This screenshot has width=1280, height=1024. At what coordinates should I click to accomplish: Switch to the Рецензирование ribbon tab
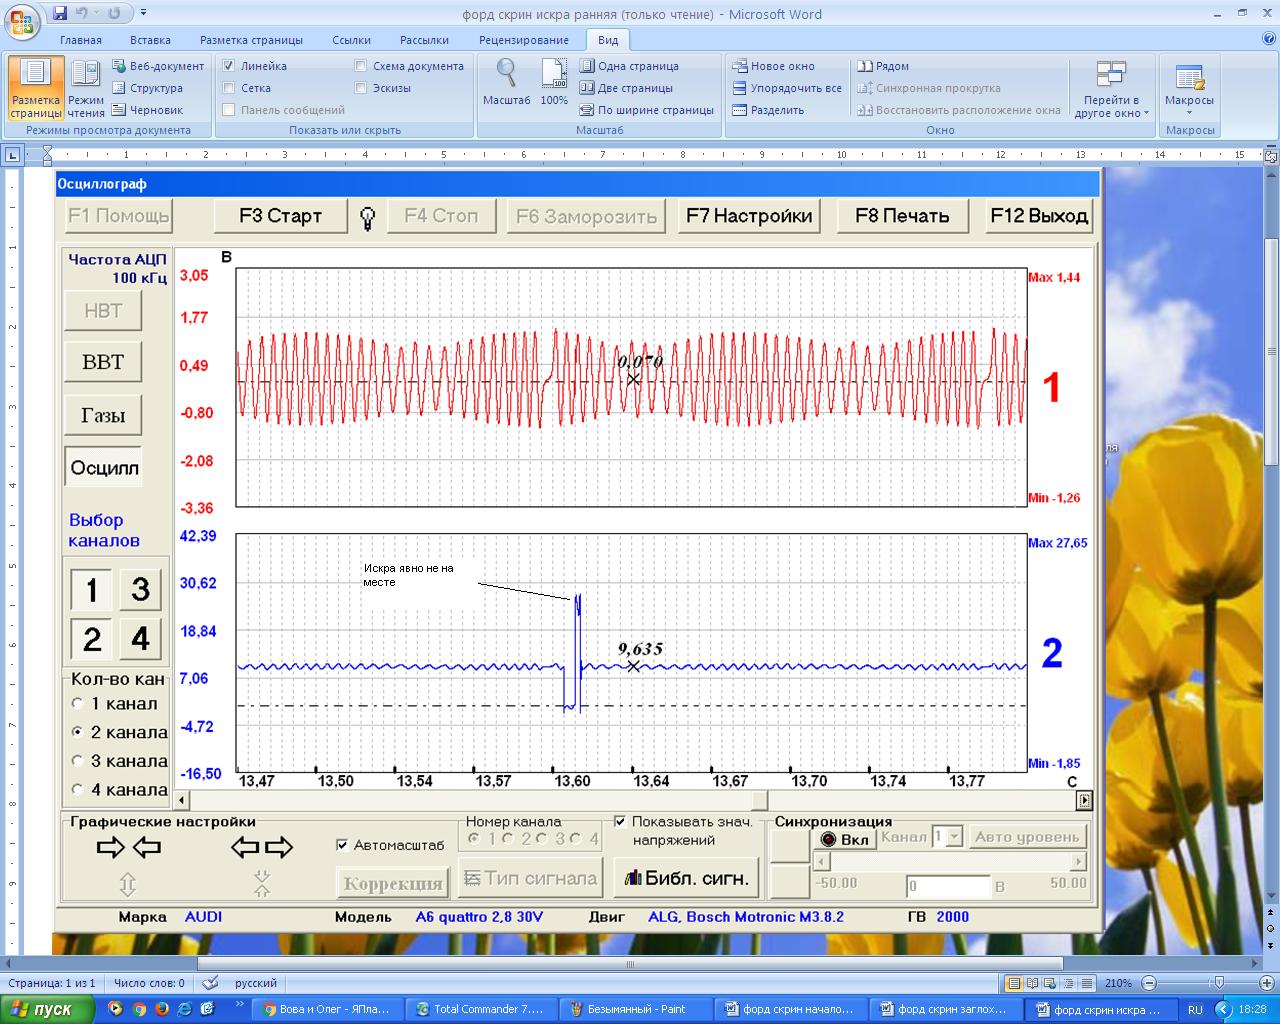click(x=524, y=40)
